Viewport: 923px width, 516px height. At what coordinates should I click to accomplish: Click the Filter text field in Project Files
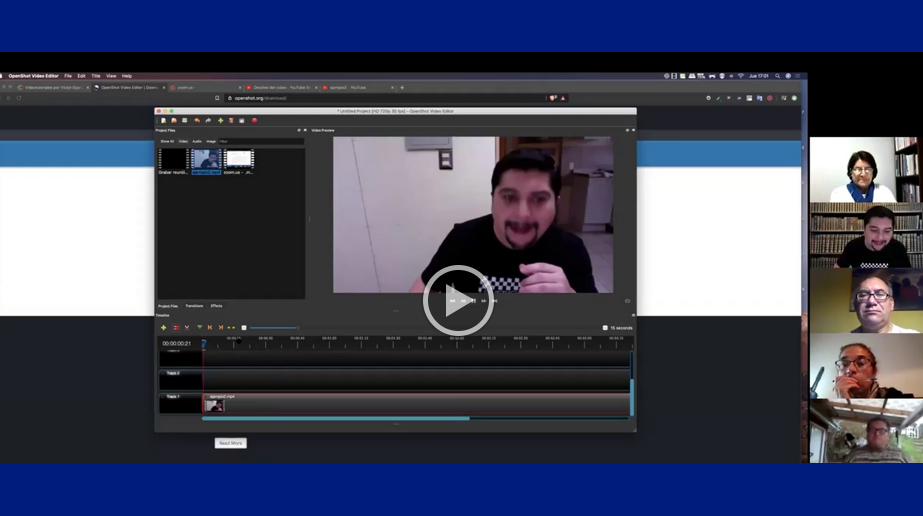[x=261, y=141]
